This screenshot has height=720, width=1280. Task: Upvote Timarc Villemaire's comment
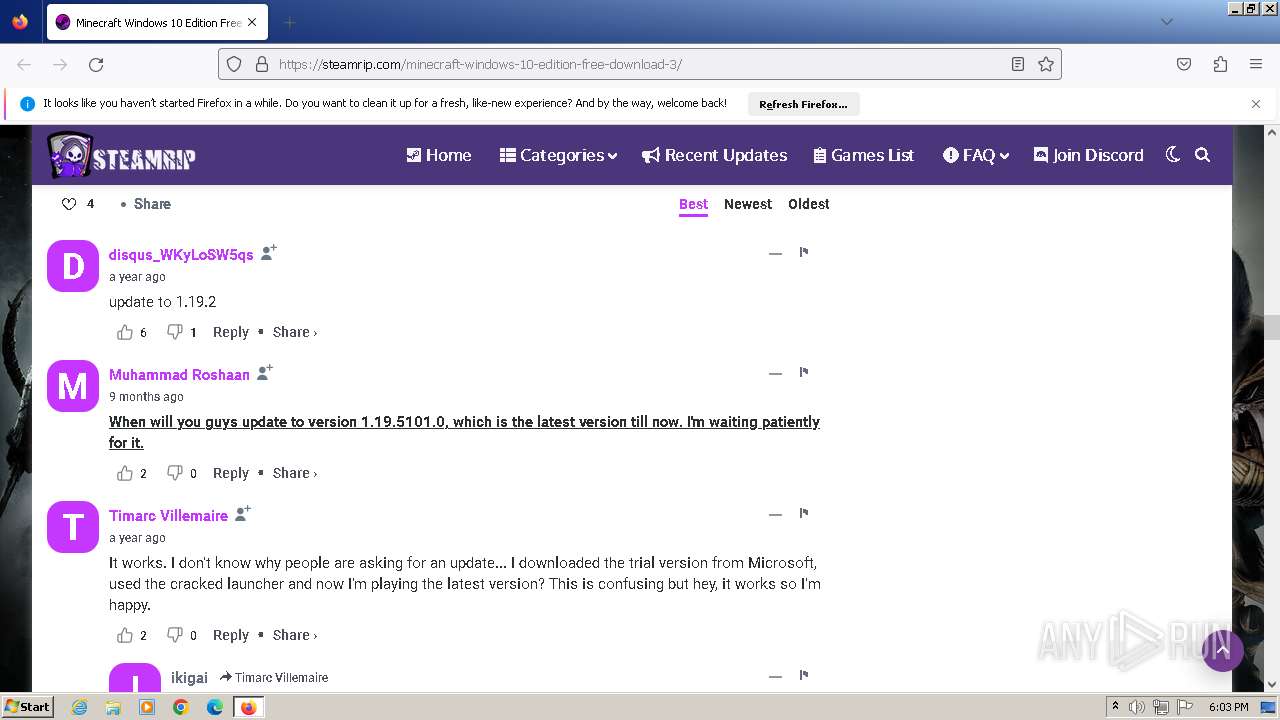pyautogui.click(x=125, y=635)
